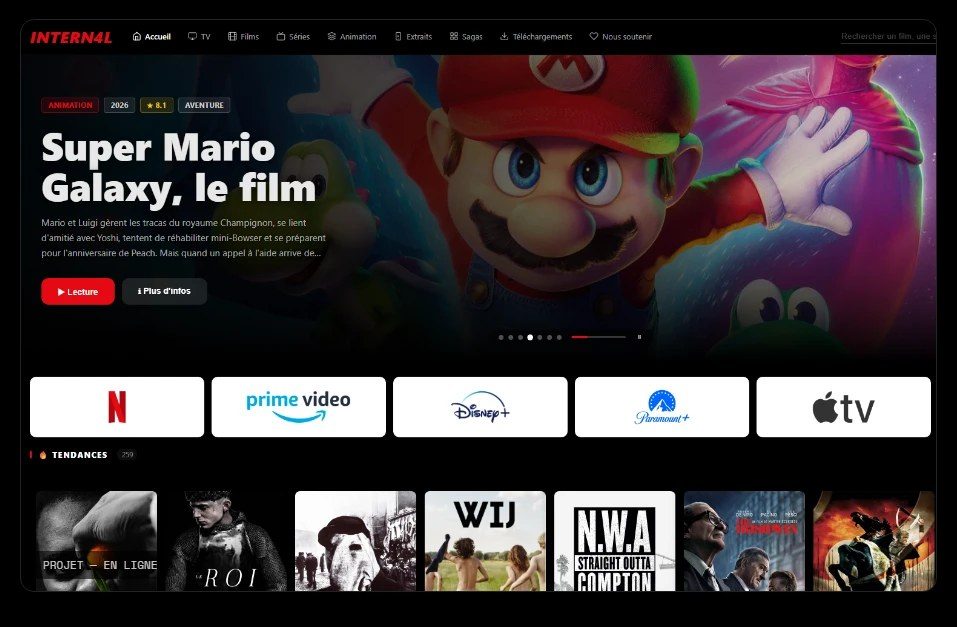
Task: Select the seventh carousel slide dot
Action: coord(559,337)
